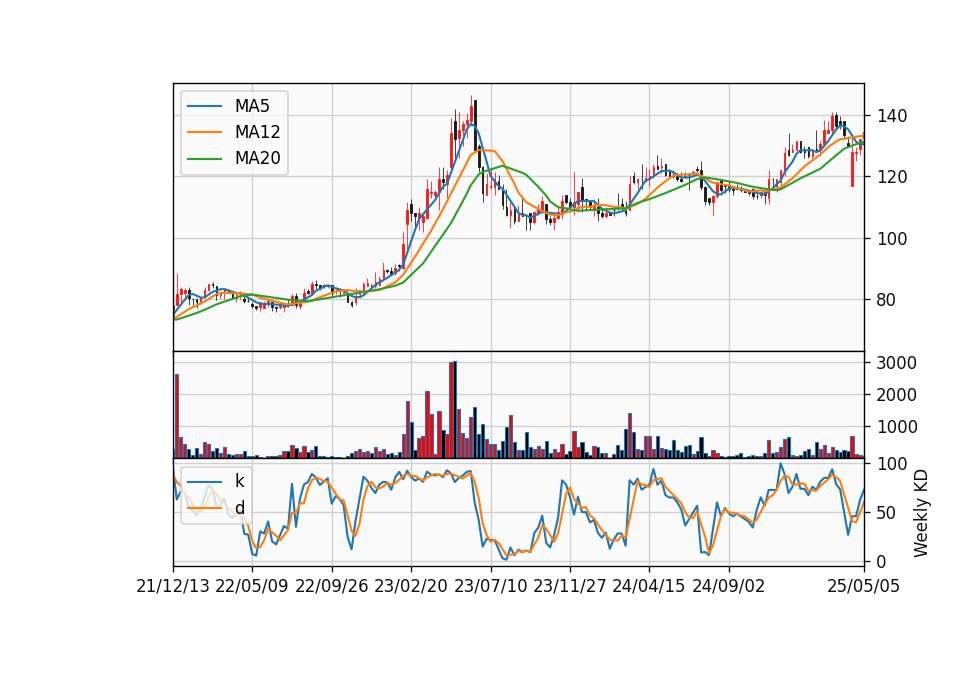Click the 23/02/20 date label

click(x=411, y=586)
